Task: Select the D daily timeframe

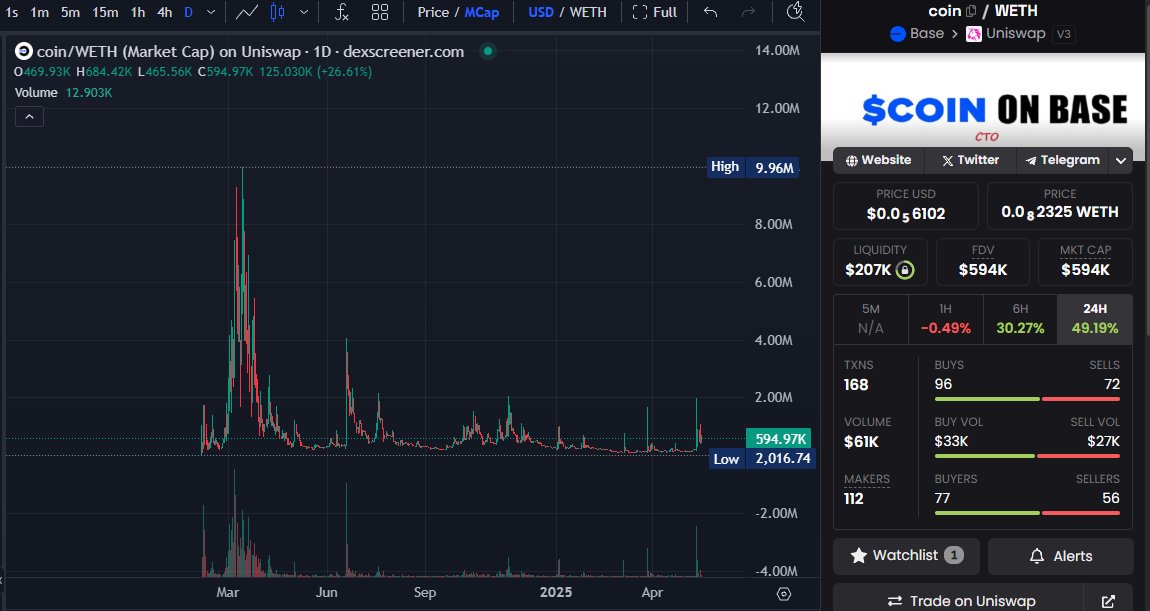Action: [x=188, y=12]
